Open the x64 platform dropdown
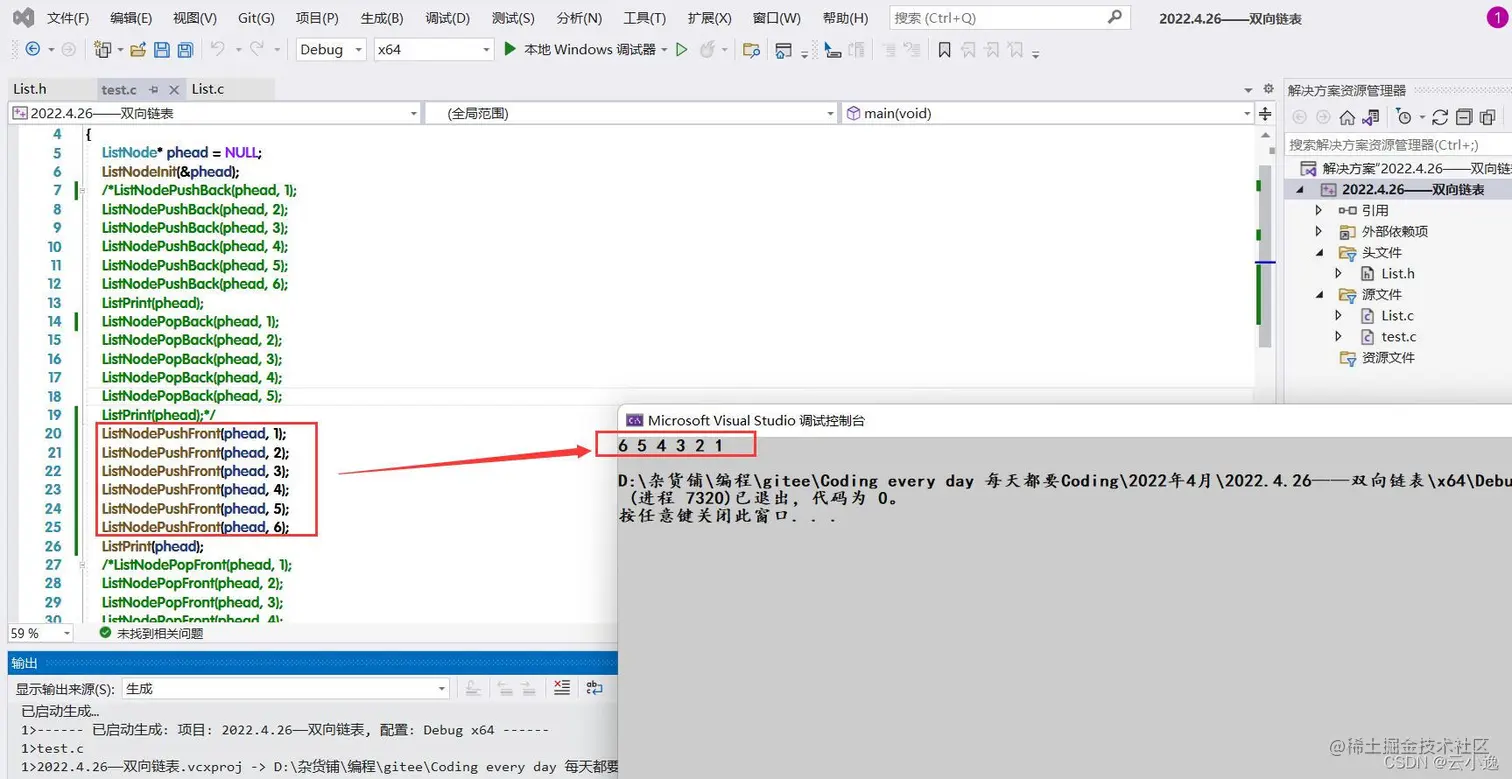This screenshot has height=779, width=1512. click(x=434, y=49)
